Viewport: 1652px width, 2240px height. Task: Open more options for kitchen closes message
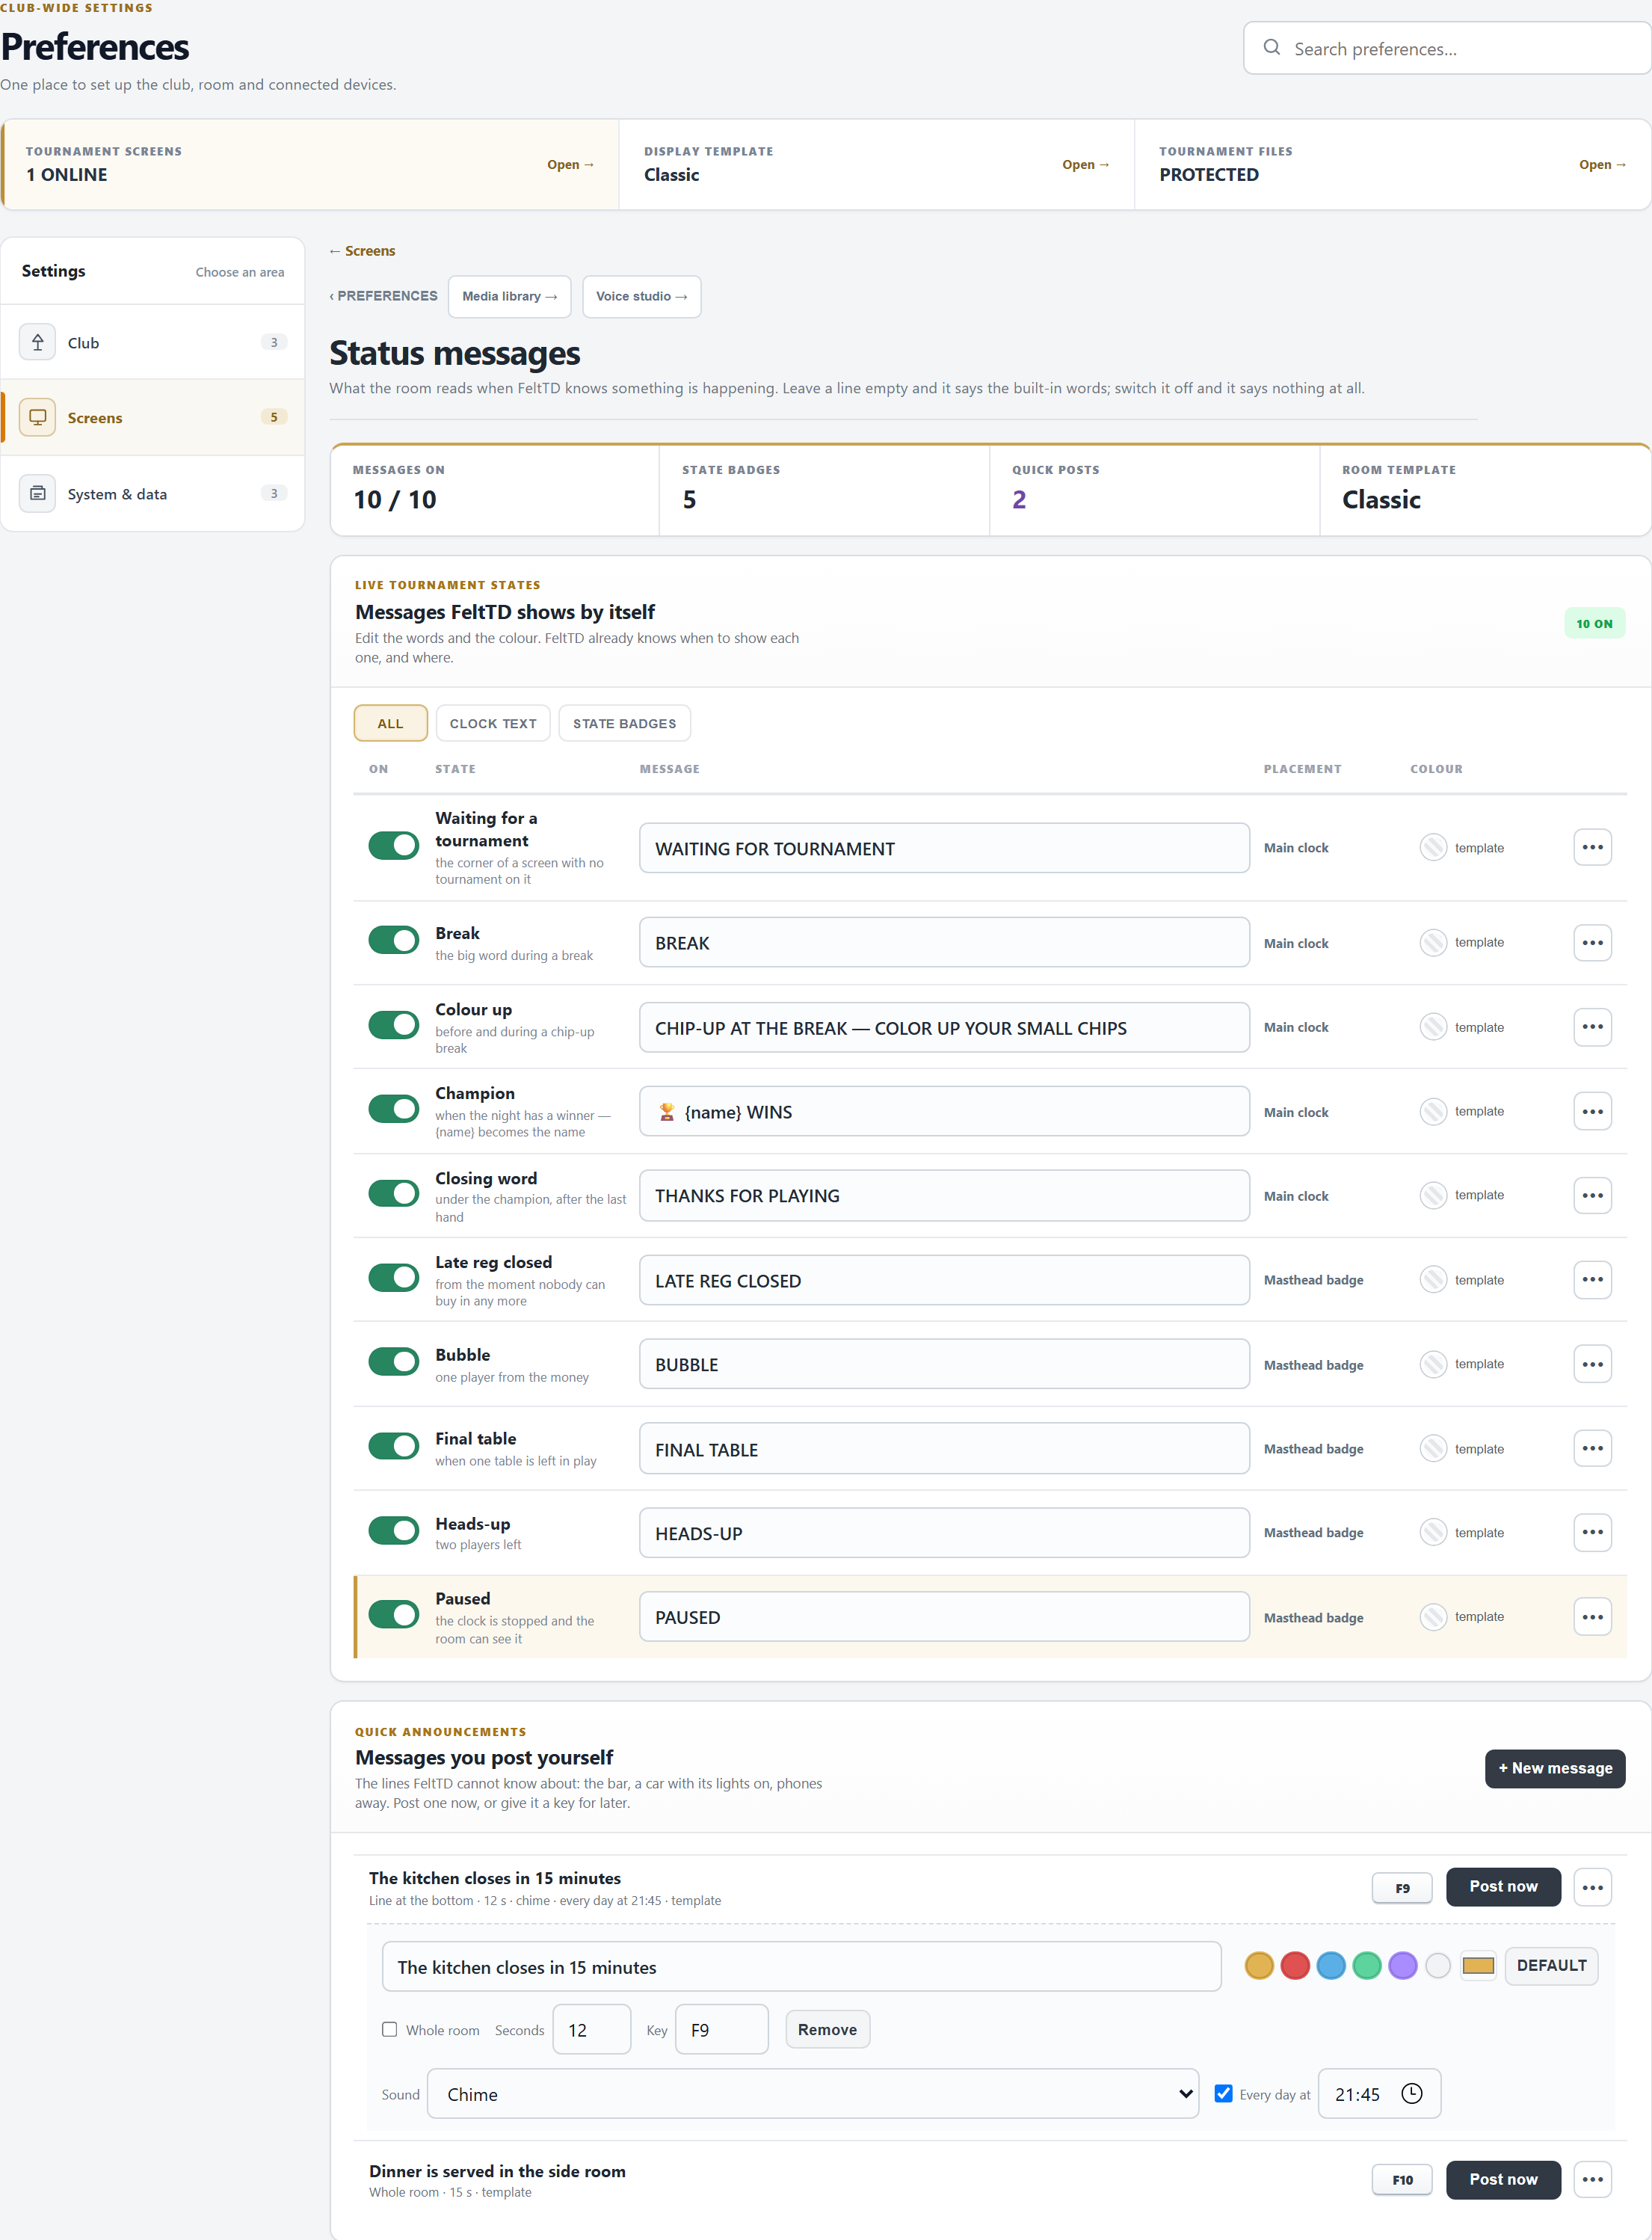pos(1592,1887)
